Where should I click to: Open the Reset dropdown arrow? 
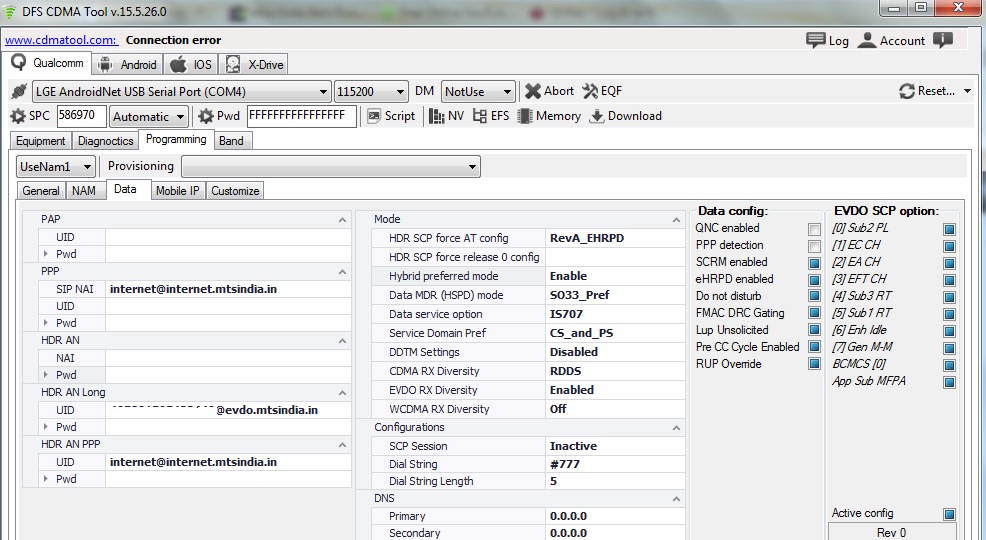967,91
